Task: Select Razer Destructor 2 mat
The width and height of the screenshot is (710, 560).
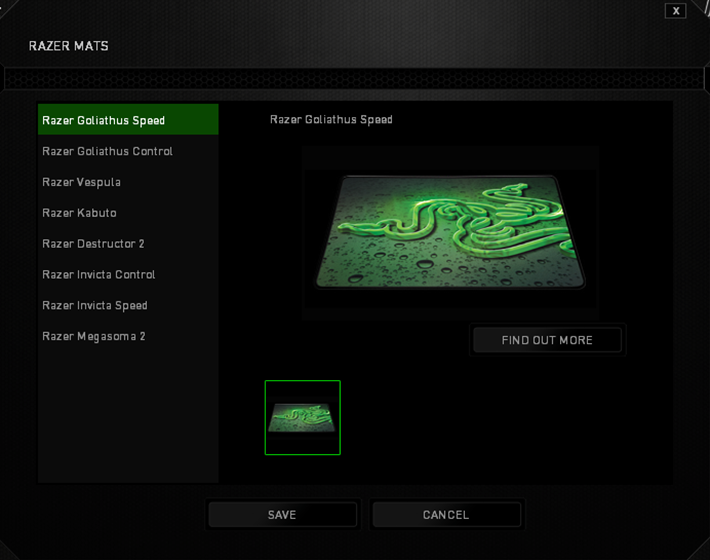Action: pos(128,244)
